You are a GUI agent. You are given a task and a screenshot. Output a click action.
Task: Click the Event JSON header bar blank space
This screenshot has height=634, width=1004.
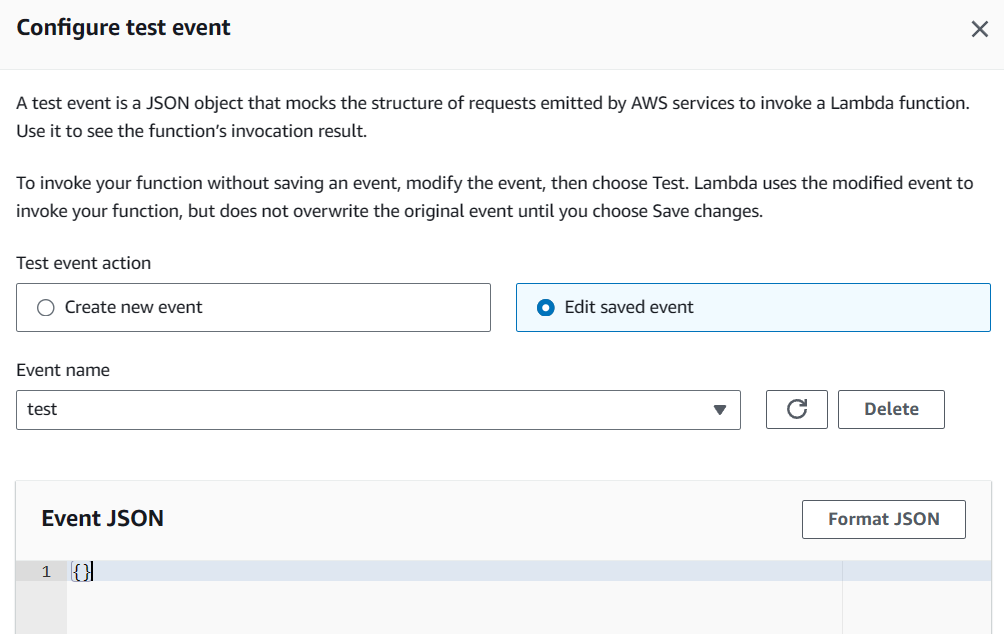480,519
